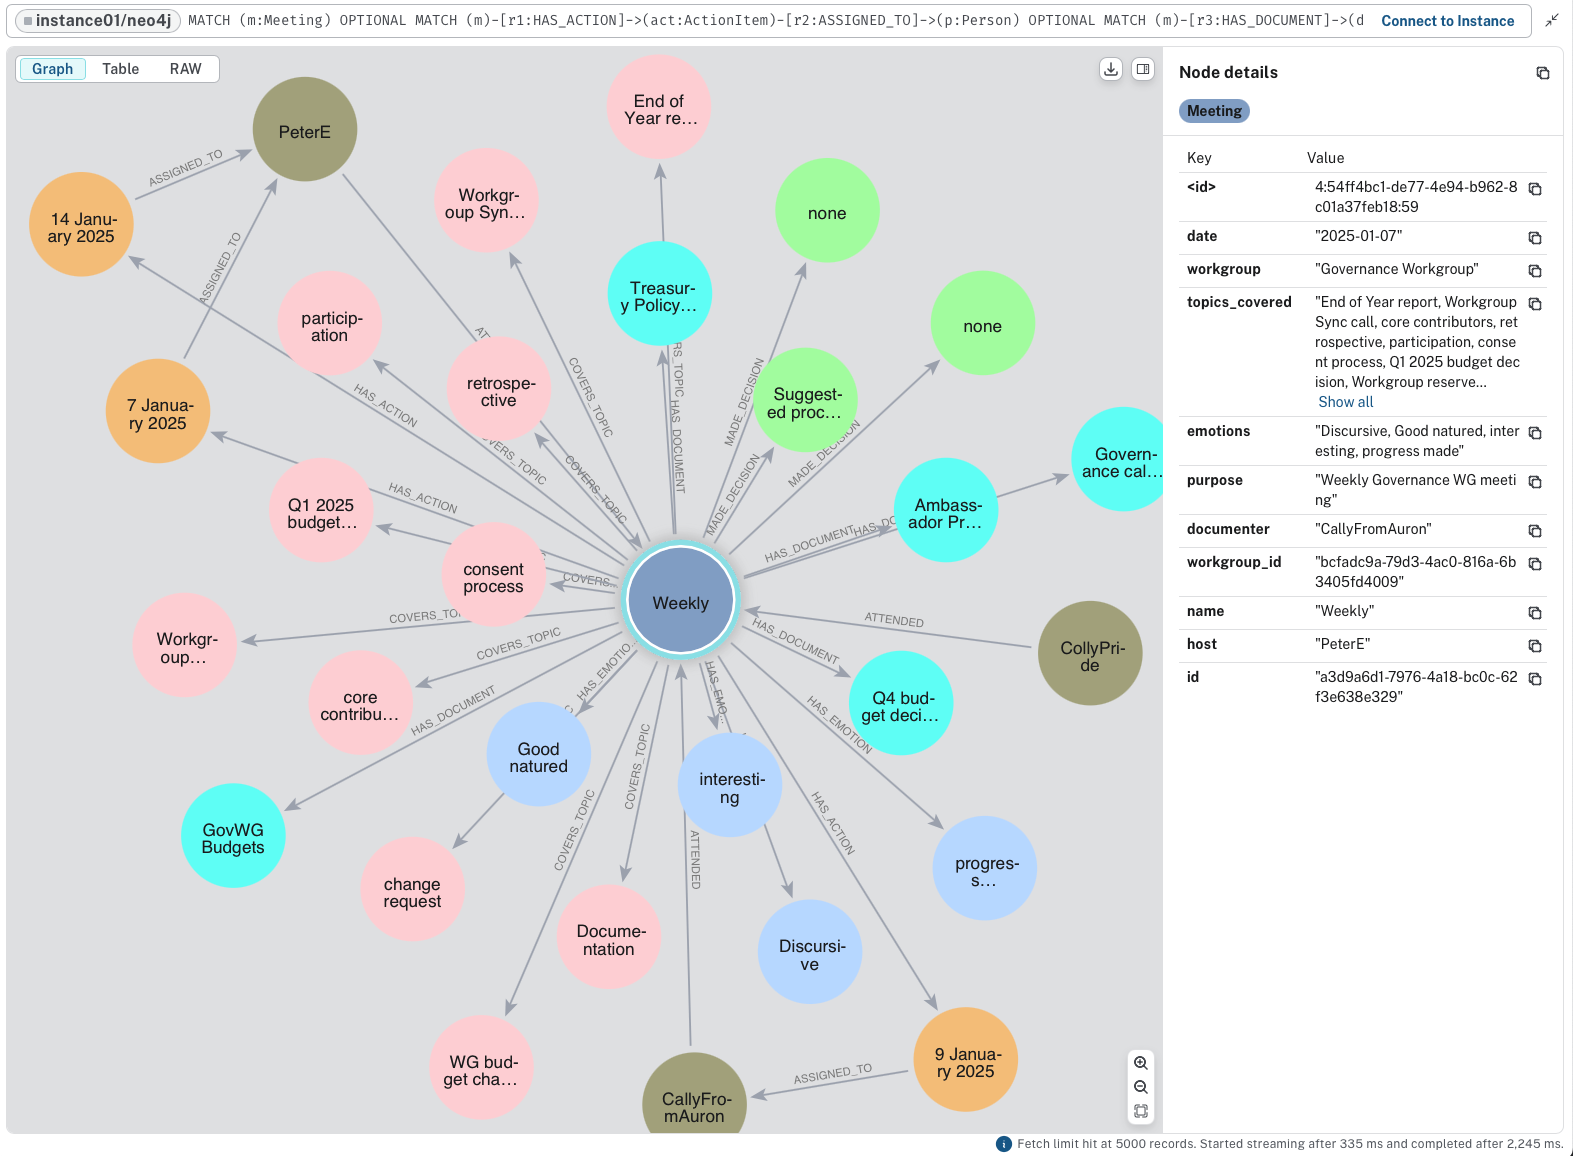Toggle the node details side panel
Image resolution: width=1573 pixels, height=1156 pixels.
[1143, 69]
